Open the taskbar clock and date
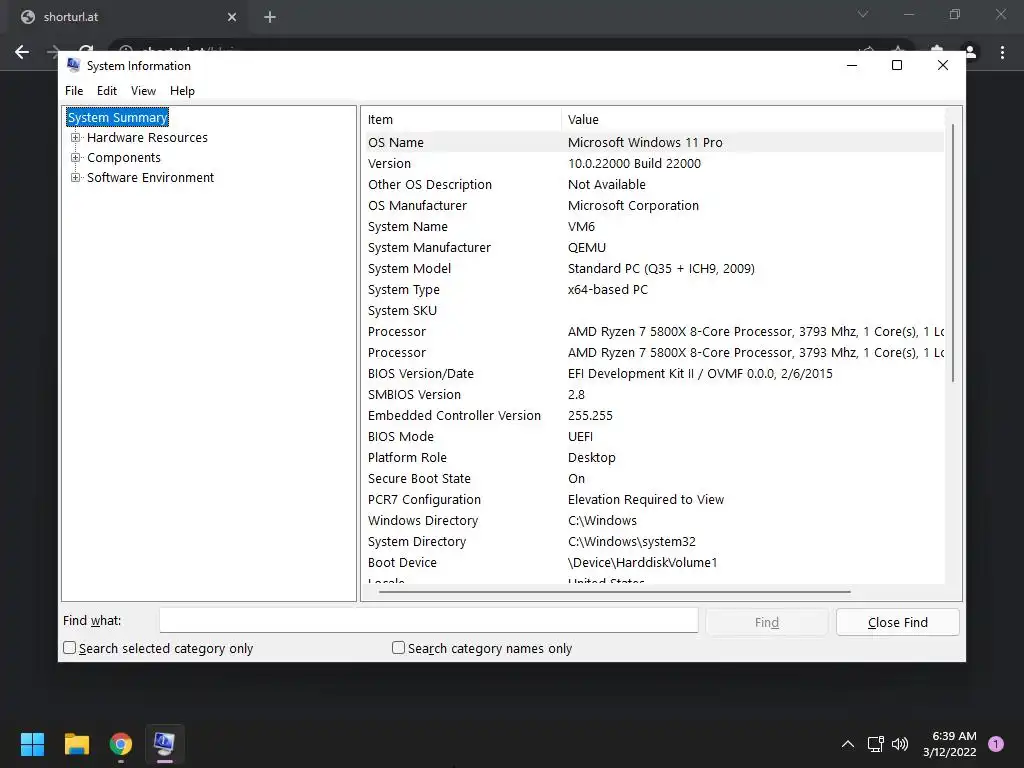The image size is (1024, 768). 950,744
